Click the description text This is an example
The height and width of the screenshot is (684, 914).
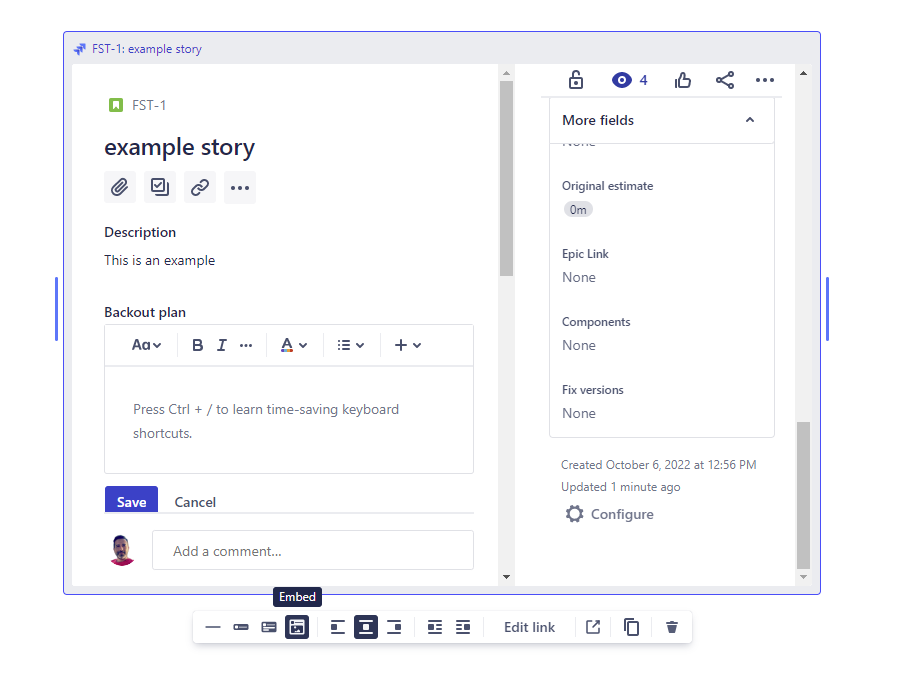(x=160, y=260)
